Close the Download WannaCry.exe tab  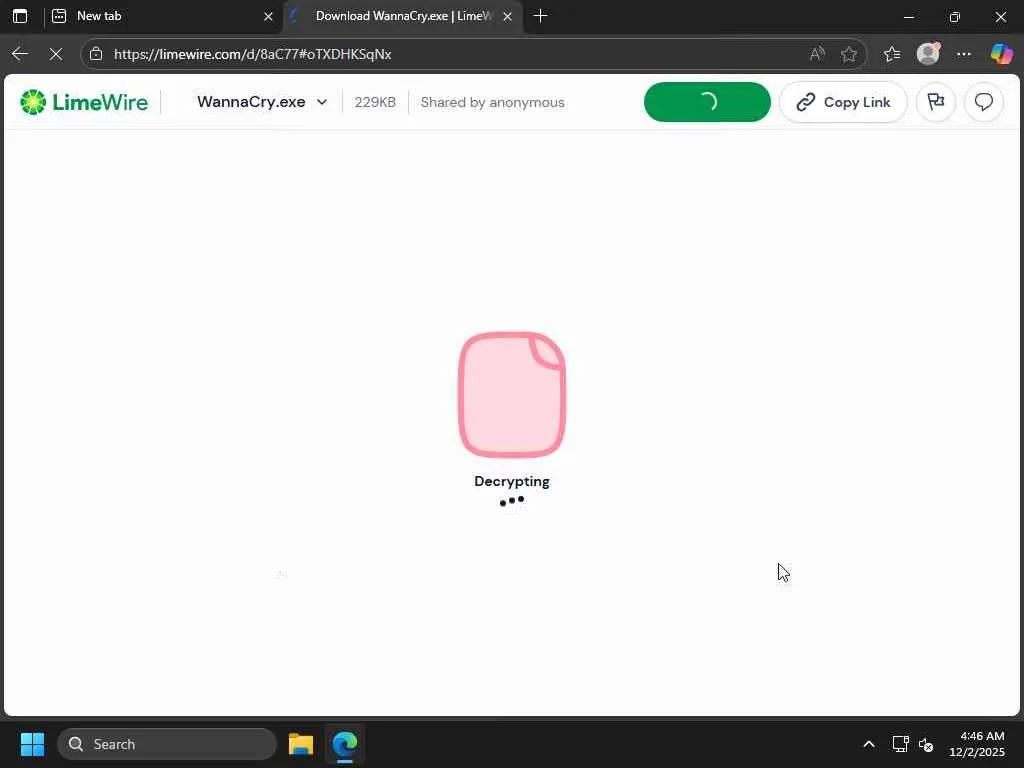[507, 16]
